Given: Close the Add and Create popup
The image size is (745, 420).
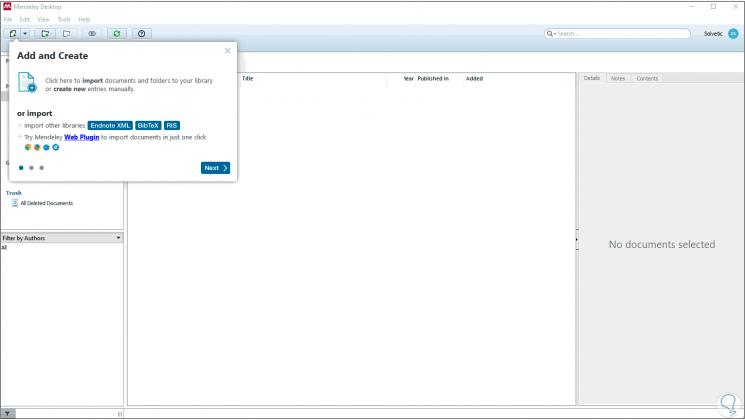Looking at the screenshot, I should pyautogui.click(x=228, y=51).
